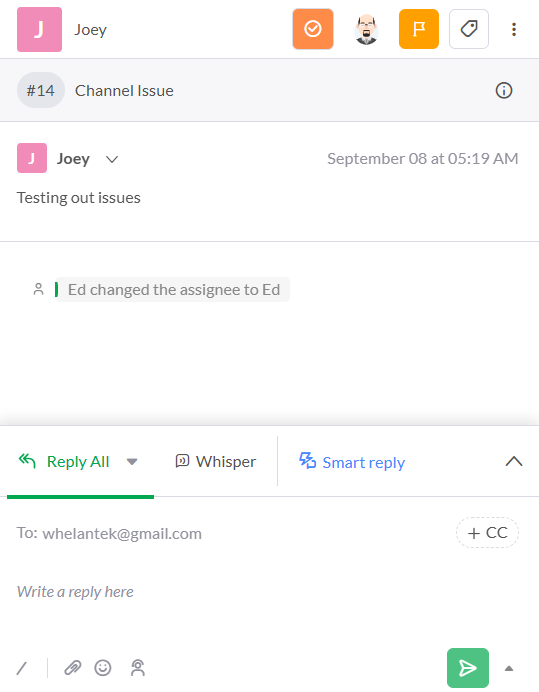Open the Reply All dropdown arrow
The width and height of the screenshot is (539, 692).
coord(132,462)
